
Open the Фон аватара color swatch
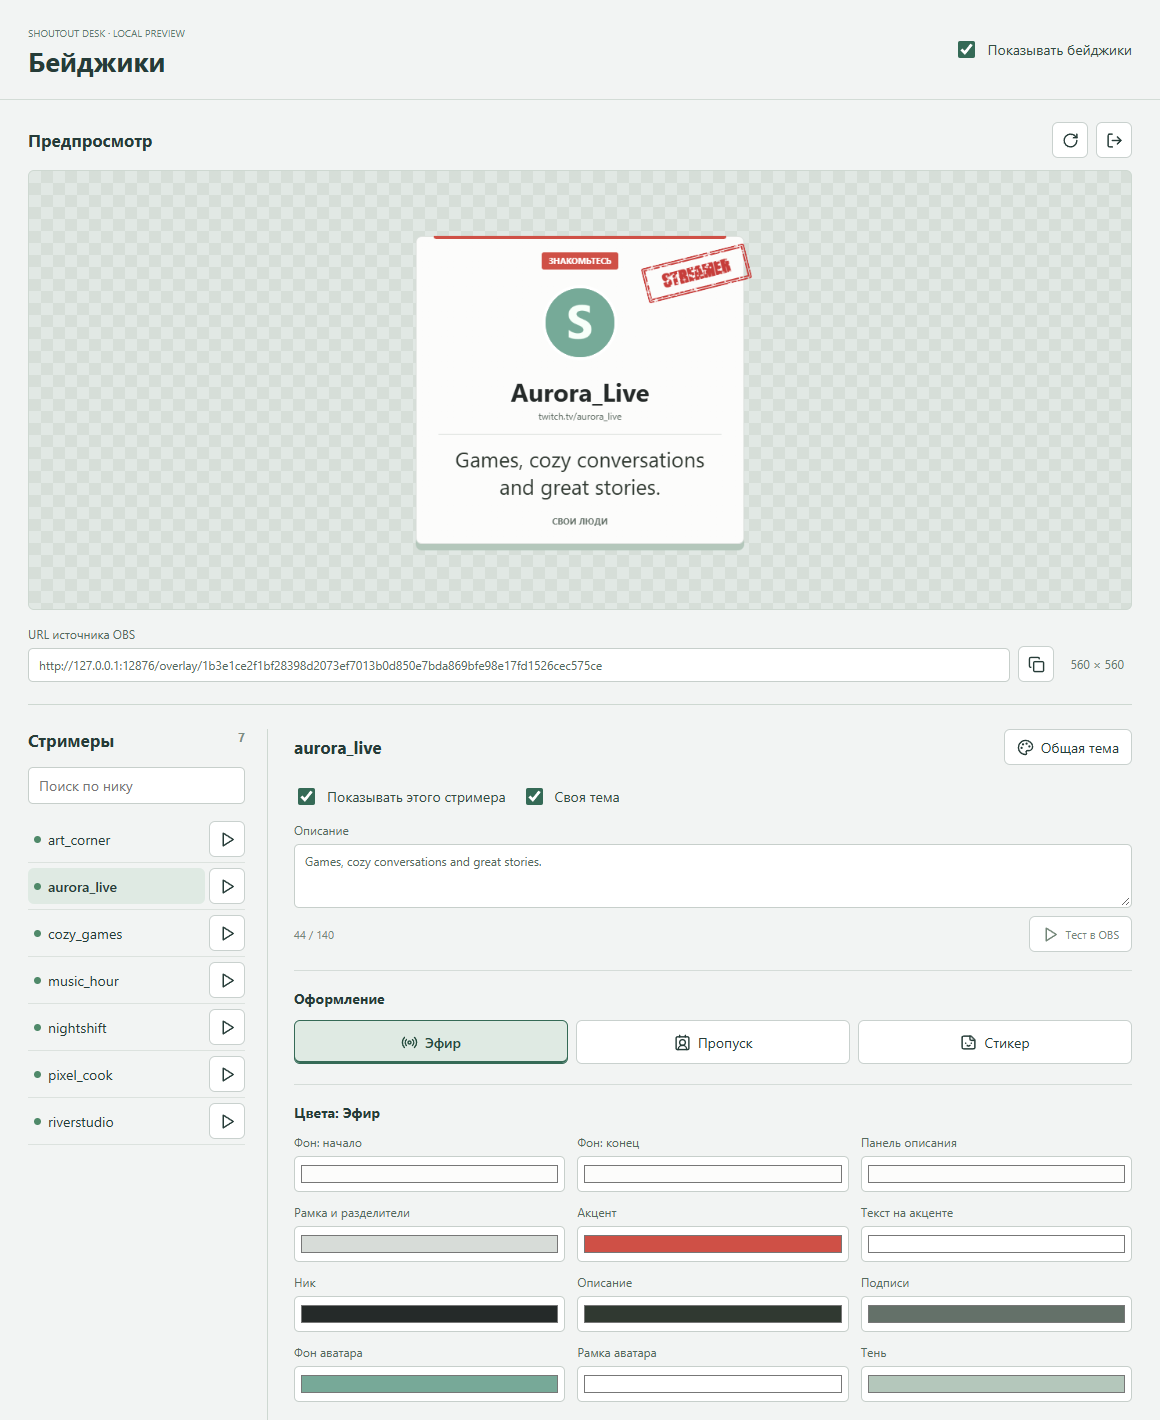pyautogui.click(x=429, y=1384)
